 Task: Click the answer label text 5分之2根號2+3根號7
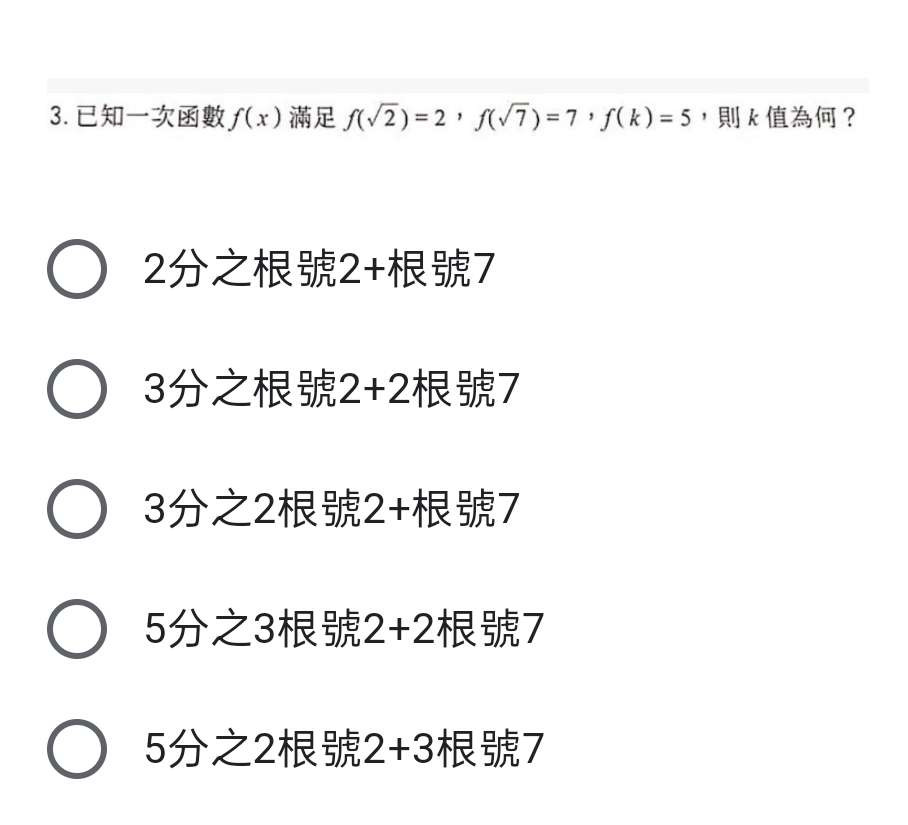[x=344, y=748]
